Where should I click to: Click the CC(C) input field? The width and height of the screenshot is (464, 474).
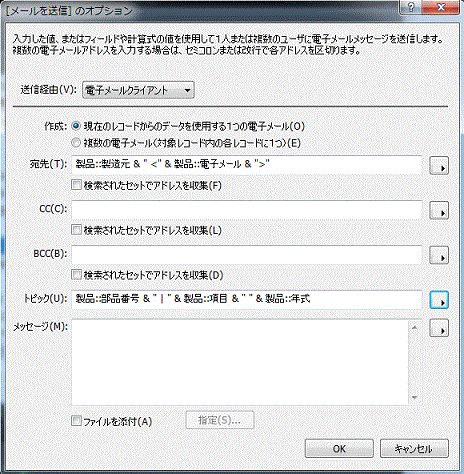[247, 209]
